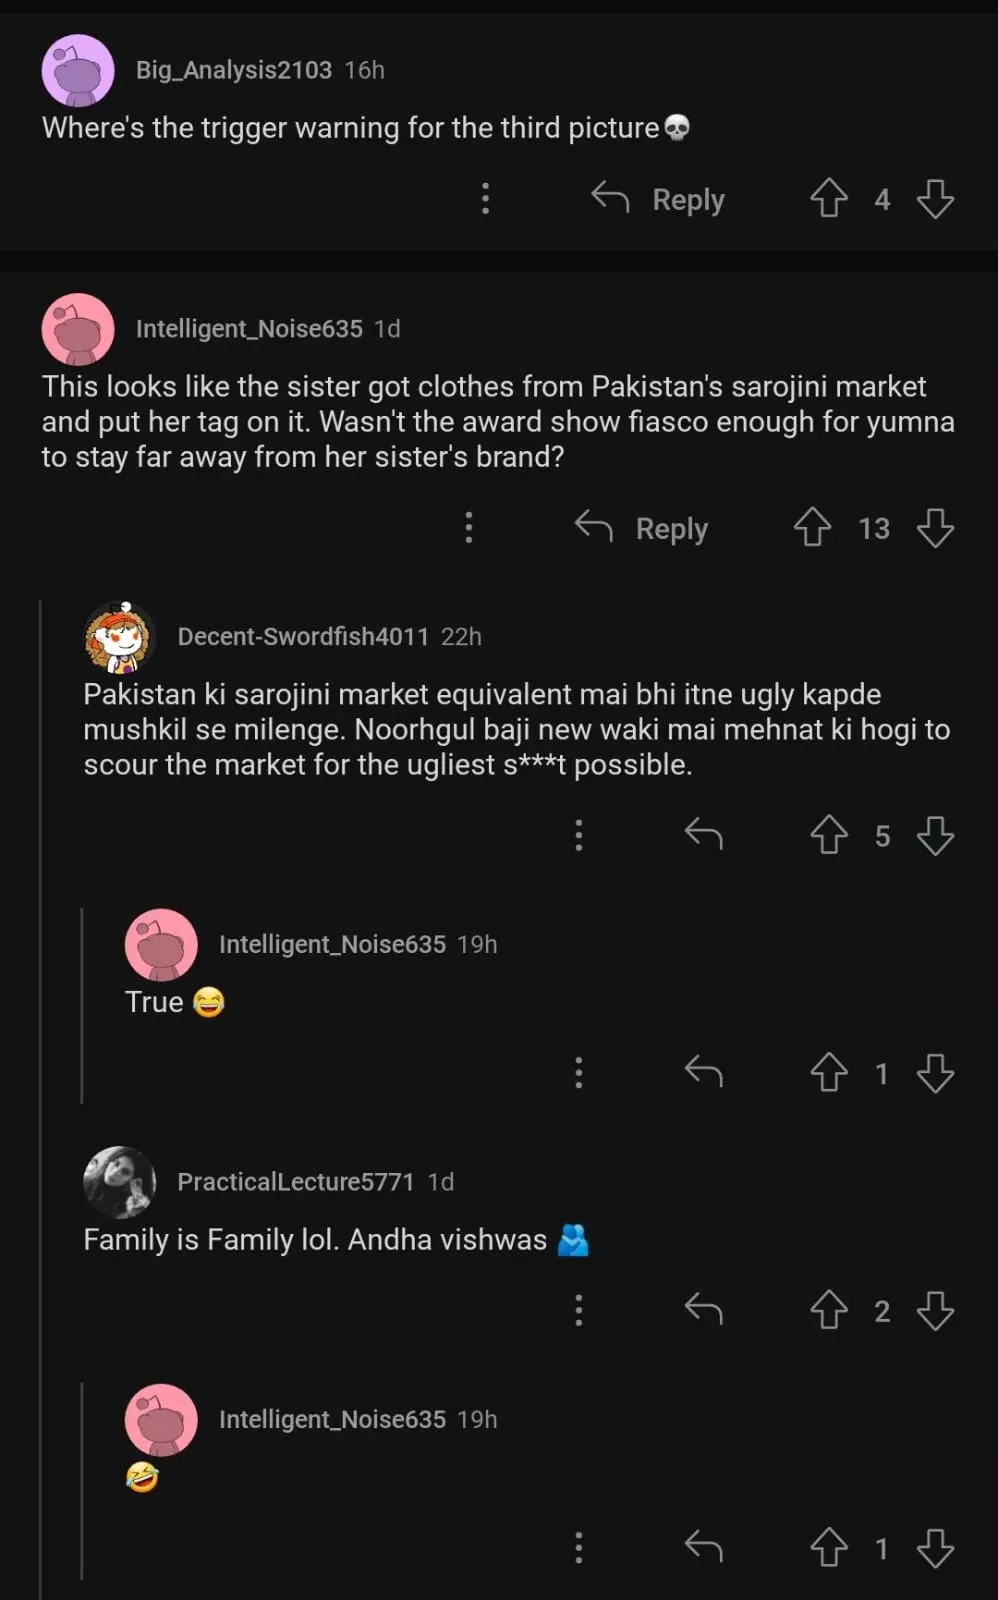Downvote Decent-Swordfish4011's comment
998x1600 pixels.
(935, 835)
